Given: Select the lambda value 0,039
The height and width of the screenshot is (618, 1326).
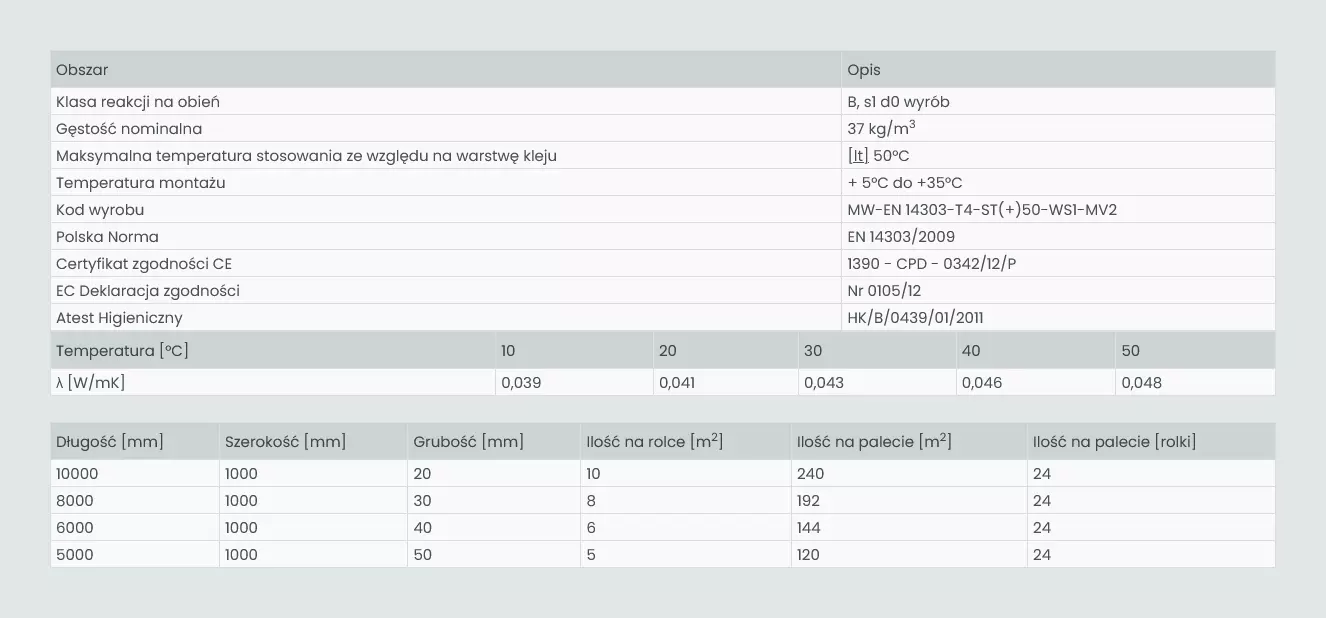Looking at the screenshot, I should (x=521, y=383).
